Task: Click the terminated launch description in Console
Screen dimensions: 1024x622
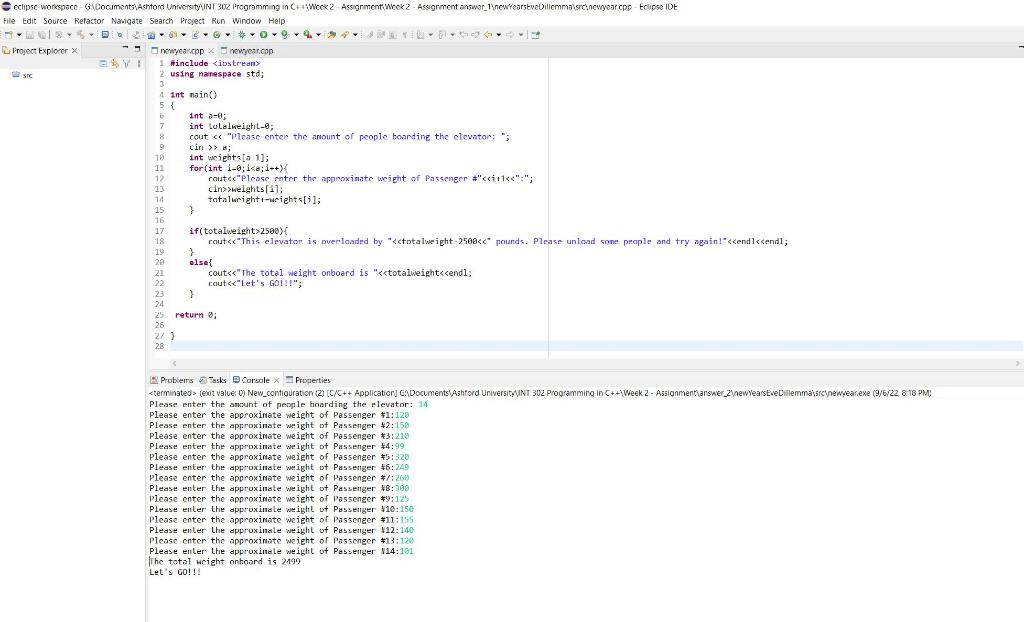Action: pyautogui.click(x=540, y=393)
